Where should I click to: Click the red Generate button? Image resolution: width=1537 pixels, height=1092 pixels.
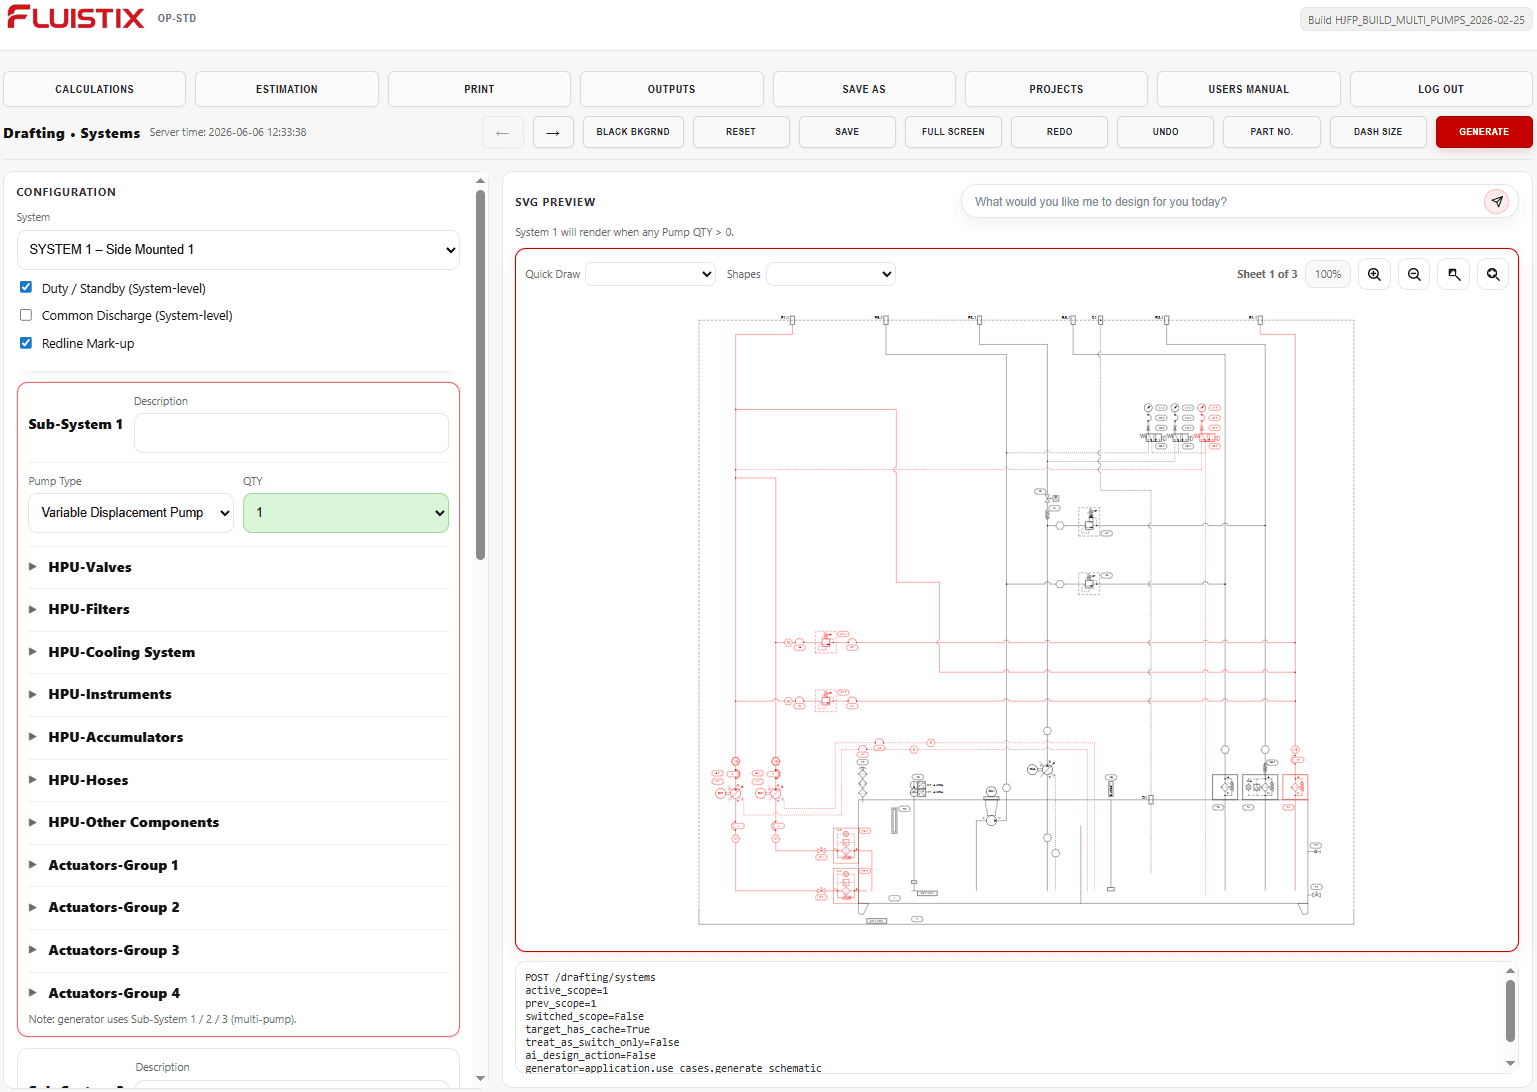(x=1484, y=132)
